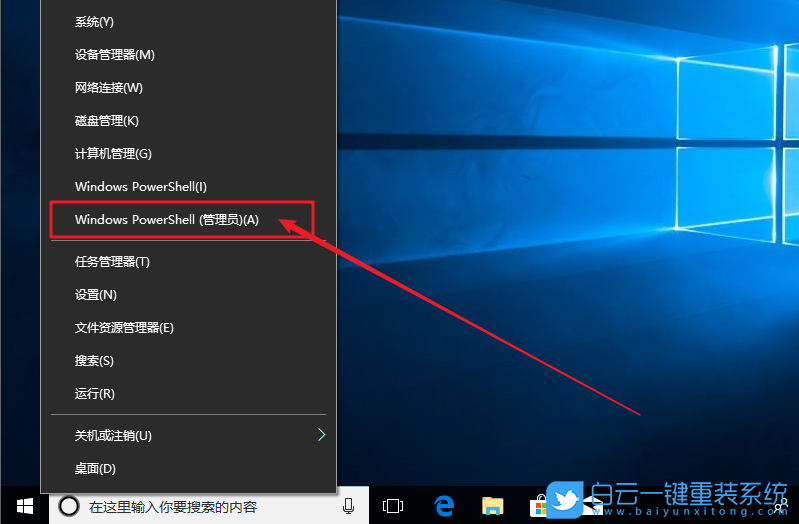This screenshot has height=524, width=799.
Task: Select 设置(N) in the menu
Action: pyautogui.click(x=95, y=294)
